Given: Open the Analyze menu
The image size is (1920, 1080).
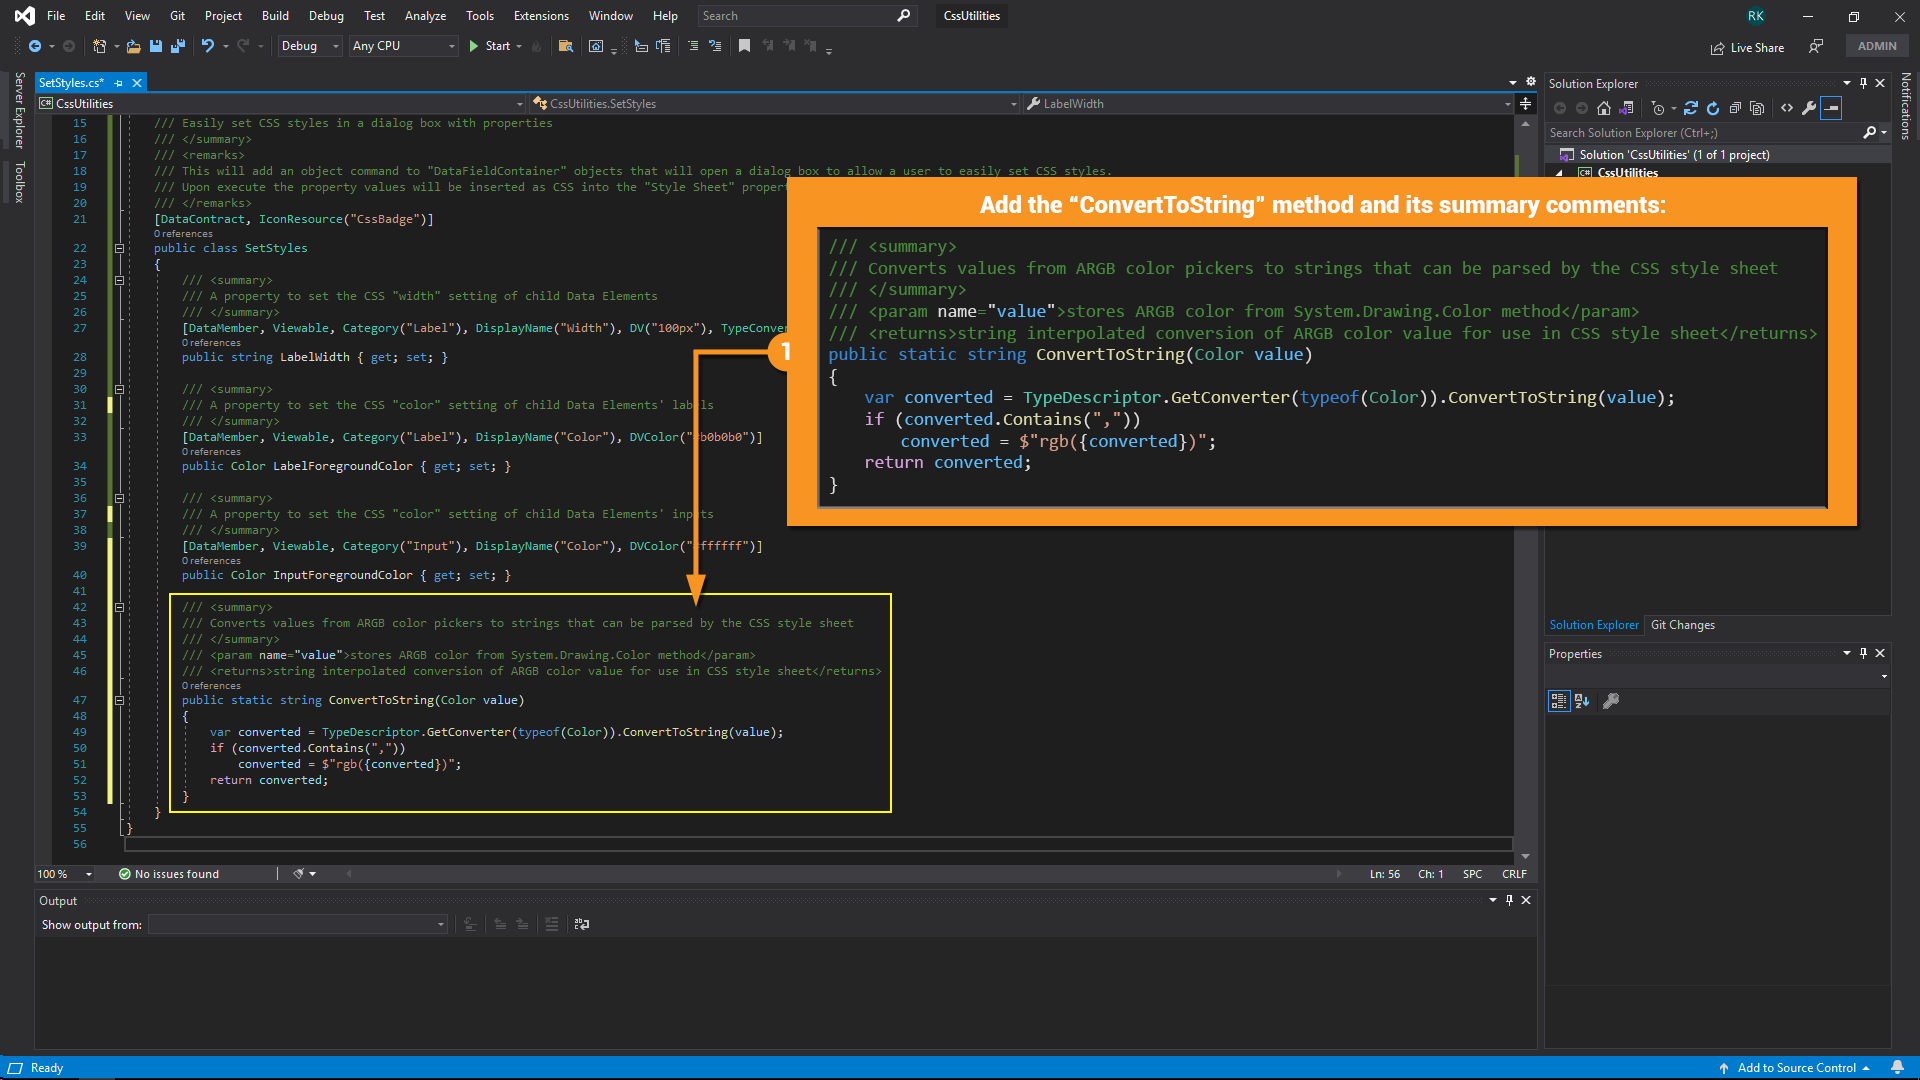Looking at the screenshot, I should 425,16.
